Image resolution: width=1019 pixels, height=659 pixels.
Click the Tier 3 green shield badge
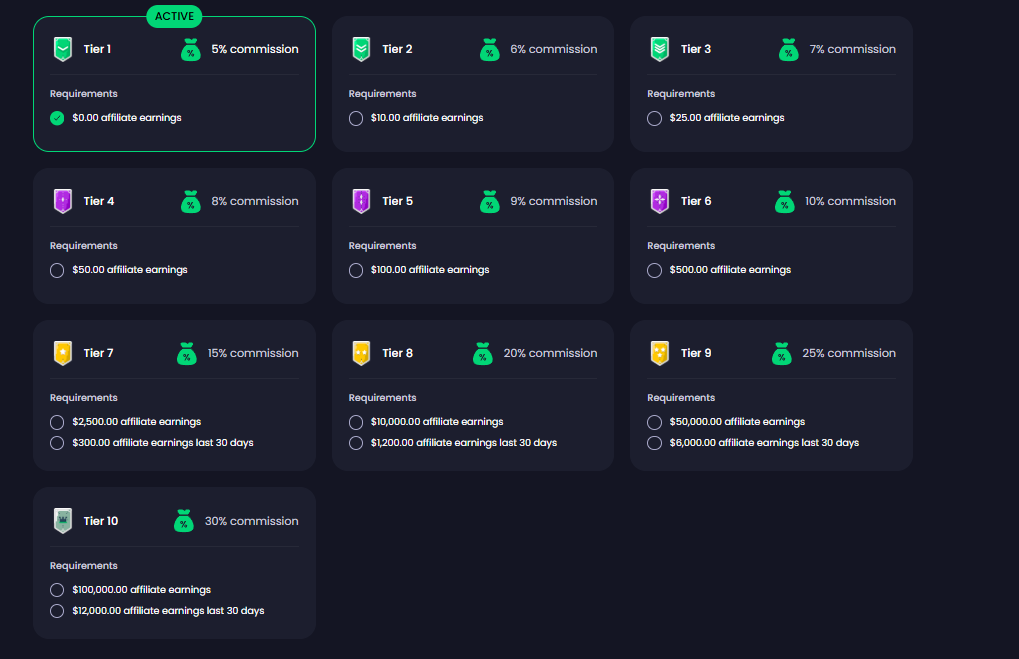[x=660, y=49]
